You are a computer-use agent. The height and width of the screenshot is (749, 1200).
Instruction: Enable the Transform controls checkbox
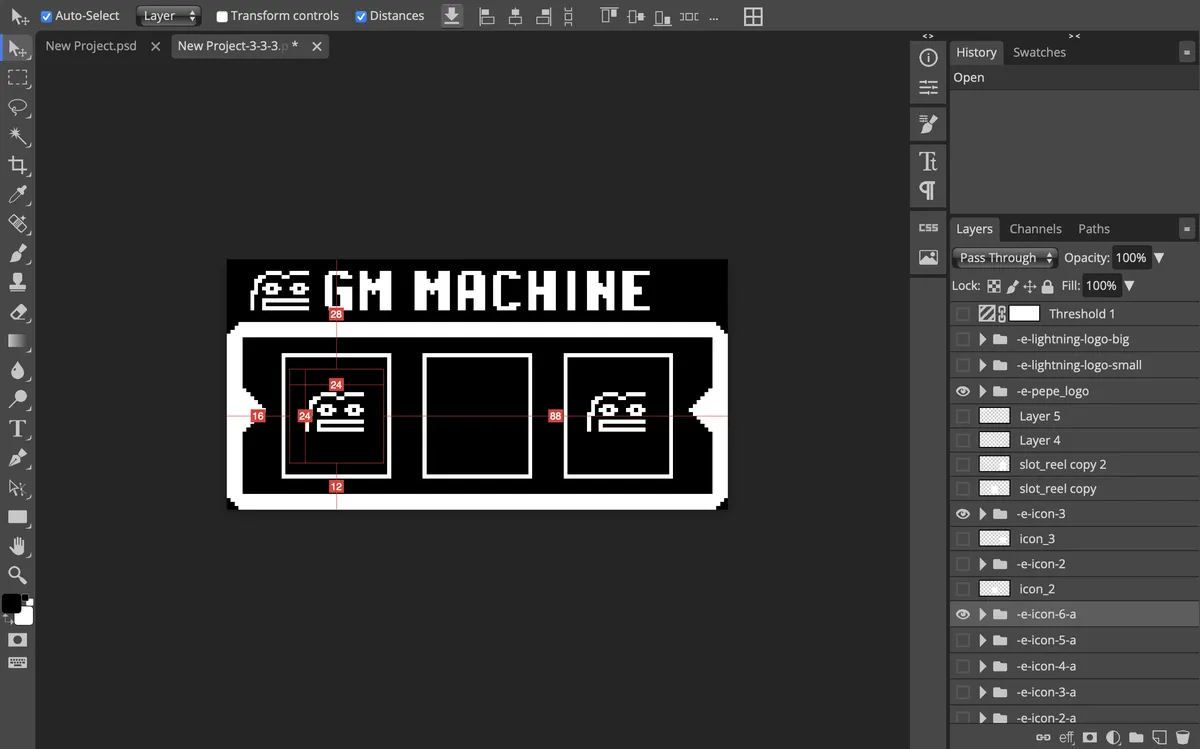click(x=222, y=16)
